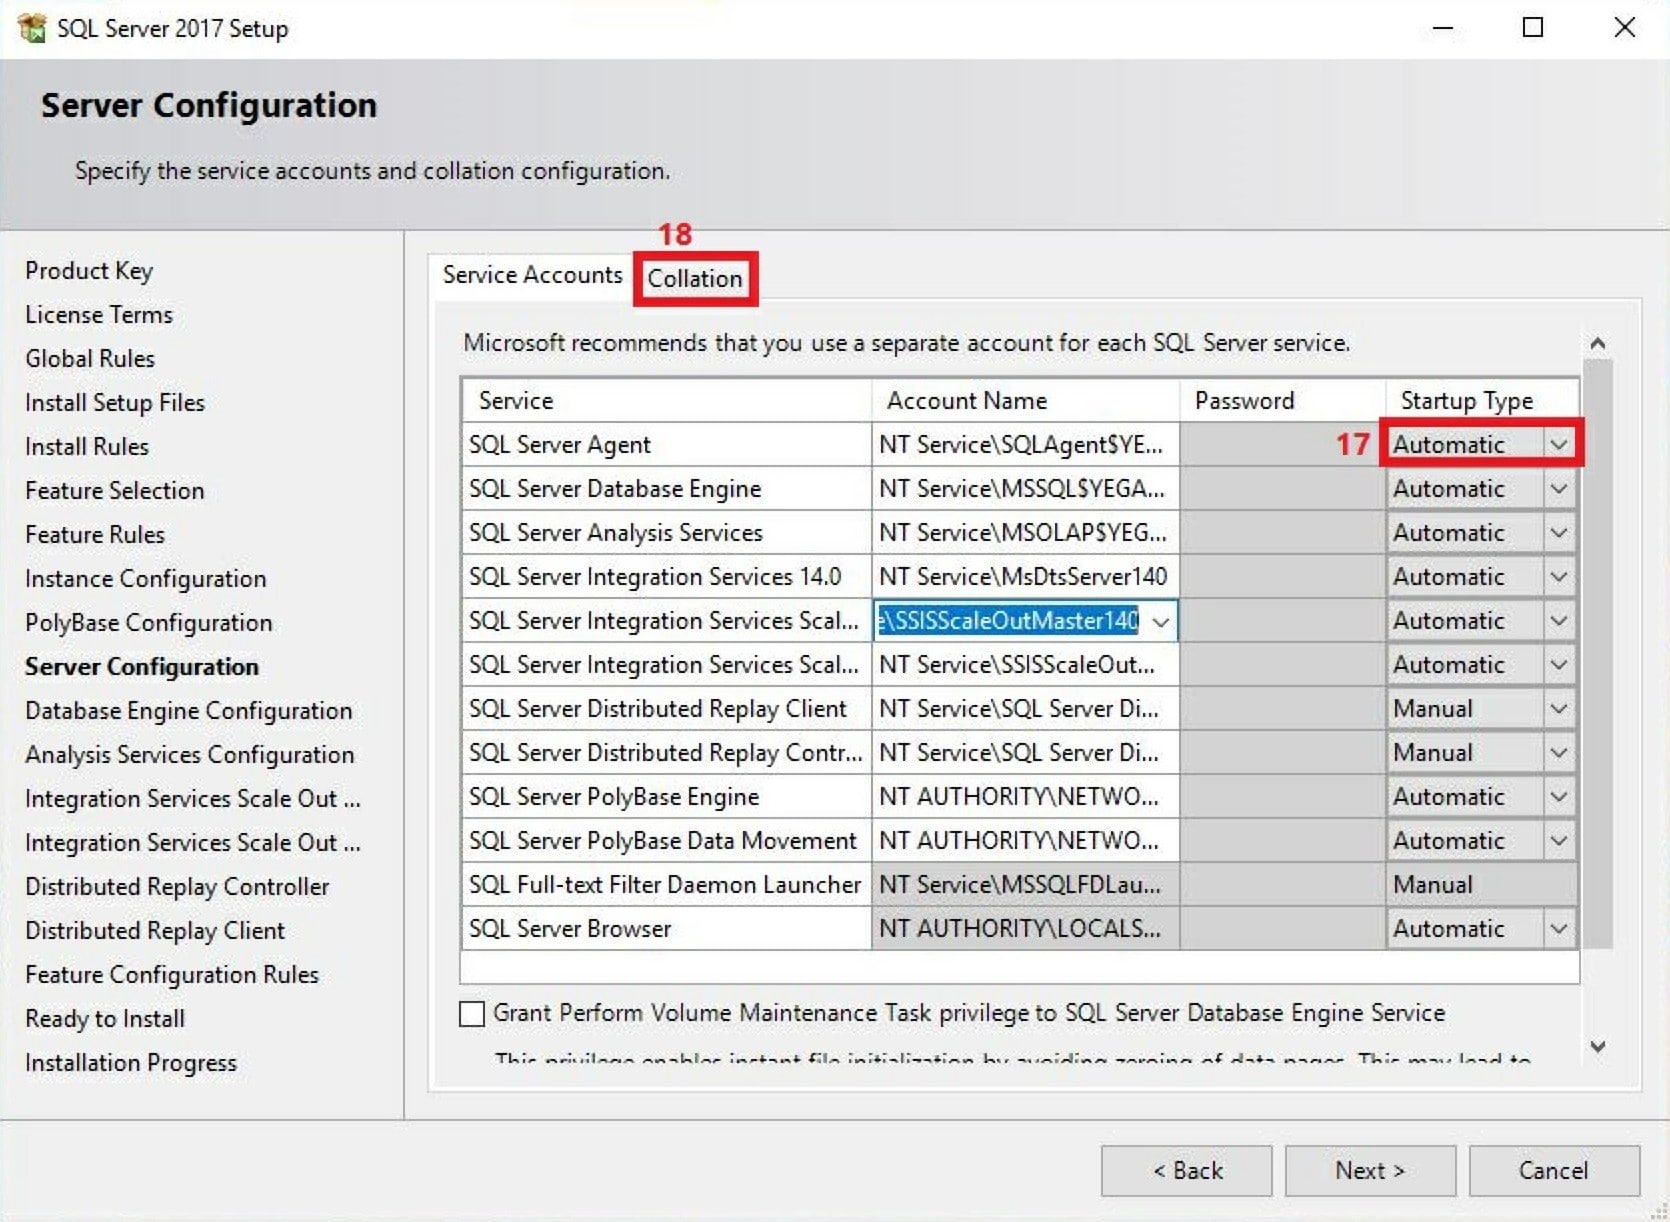Viewport: 1670px width, 1222px height.
Task: Select the SQL Server Agent service cell
Action: 667,445
